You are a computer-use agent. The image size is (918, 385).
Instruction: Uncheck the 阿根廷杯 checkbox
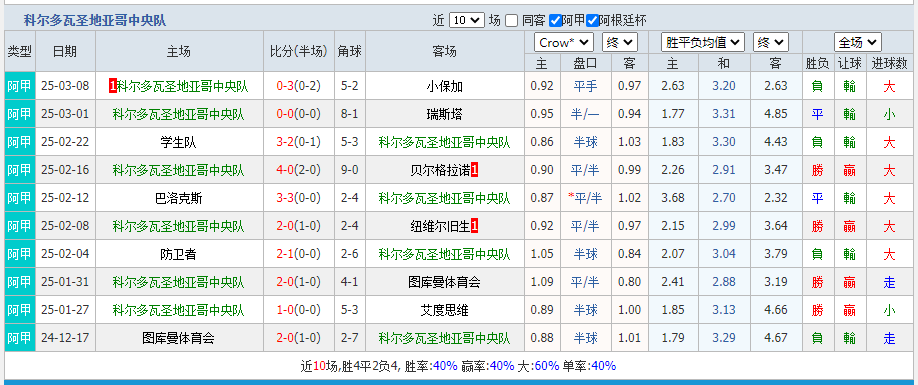[x=592, y=20]
